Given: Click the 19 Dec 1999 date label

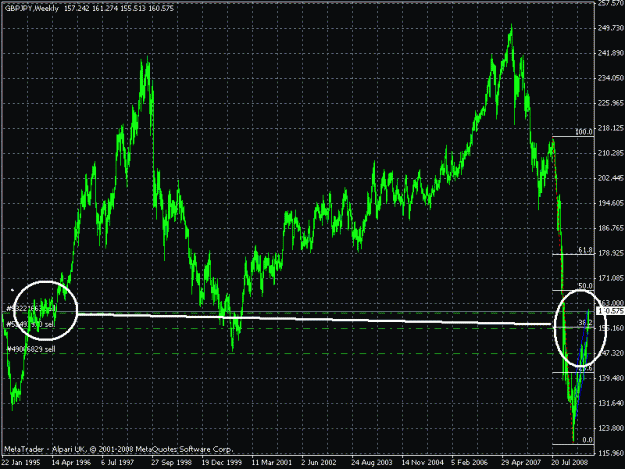Looking at the screenshot, I should pos(221,463).
